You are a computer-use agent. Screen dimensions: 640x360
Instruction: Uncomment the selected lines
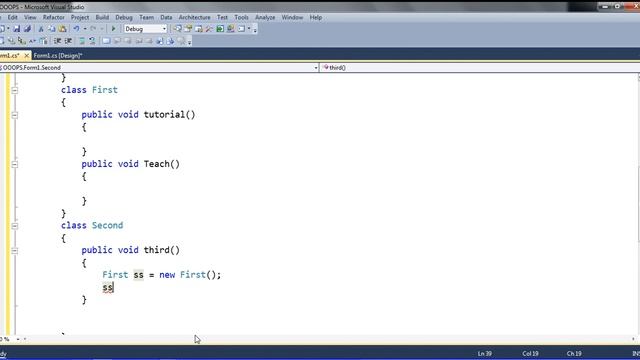(x=92, y=41)
